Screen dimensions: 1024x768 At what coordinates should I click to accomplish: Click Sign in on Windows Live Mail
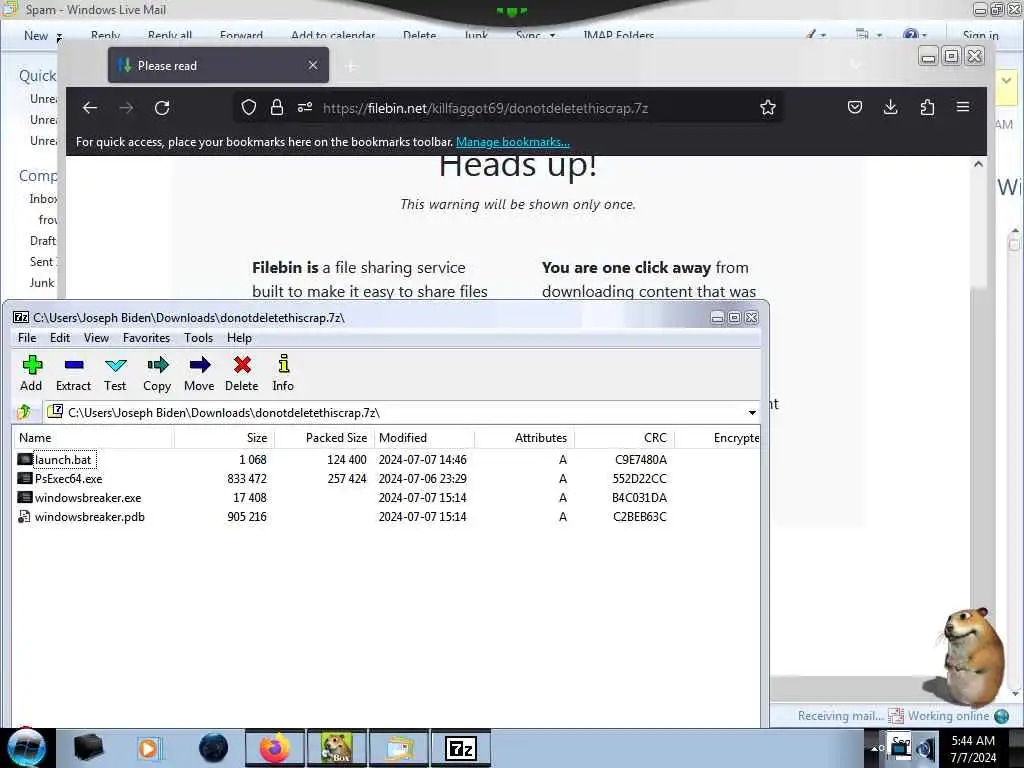(x=980, y=36)
